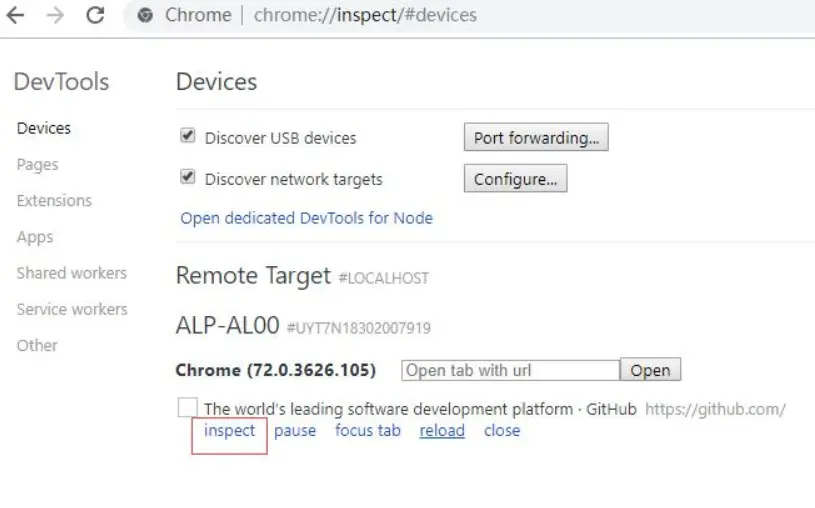The width and height of the screenshot is (815, 508).
Task: Open dedicated DevTools for Node
Action: 307,218
